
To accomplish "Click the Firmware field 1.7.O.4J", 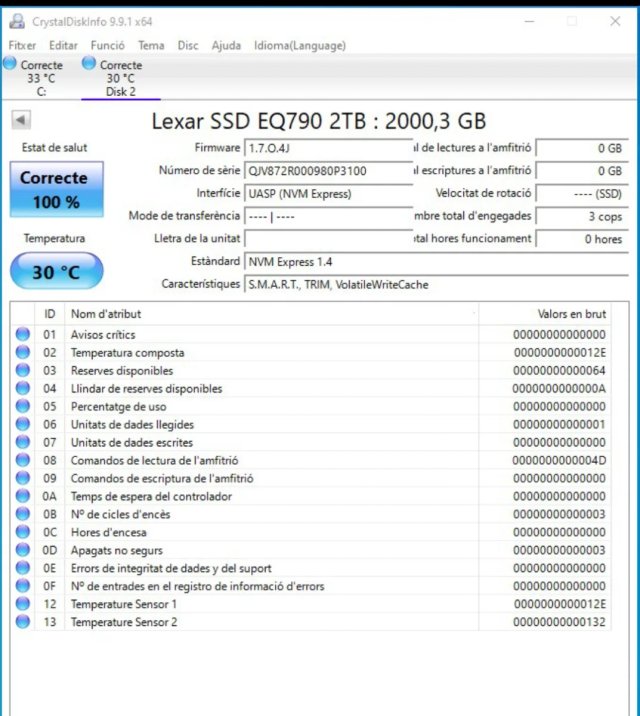I will 328,148.
